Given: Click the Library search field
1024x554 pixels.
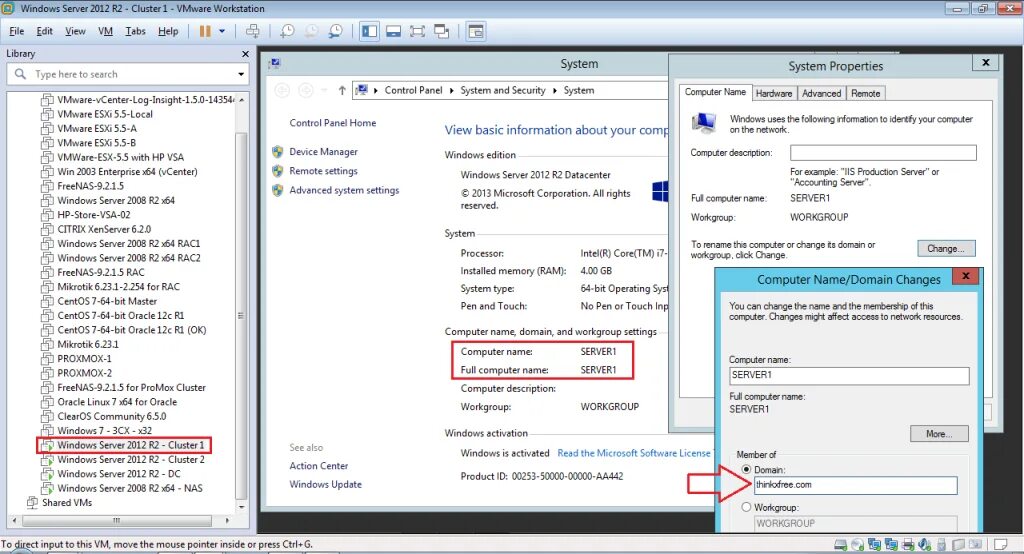Looking at the screenshot, I should coord(127,74).
